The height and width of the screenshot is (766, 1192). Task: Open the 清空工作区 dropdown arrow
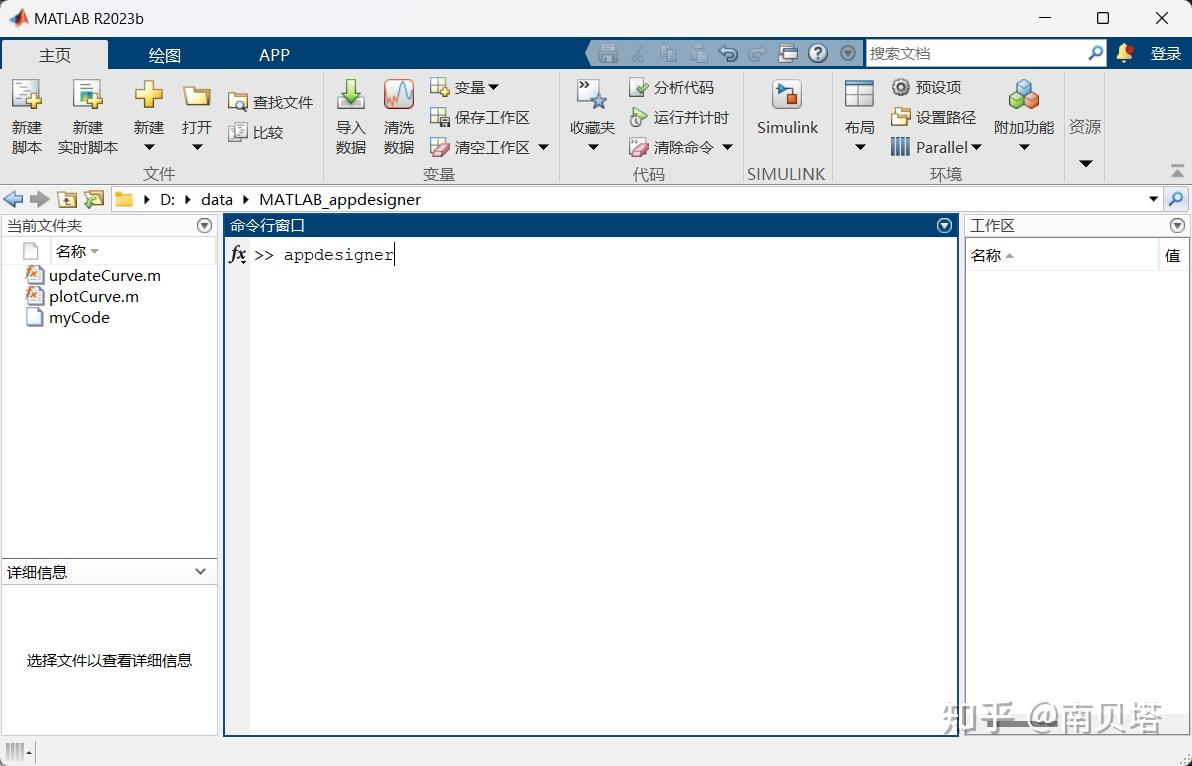[x=541, y=147]
